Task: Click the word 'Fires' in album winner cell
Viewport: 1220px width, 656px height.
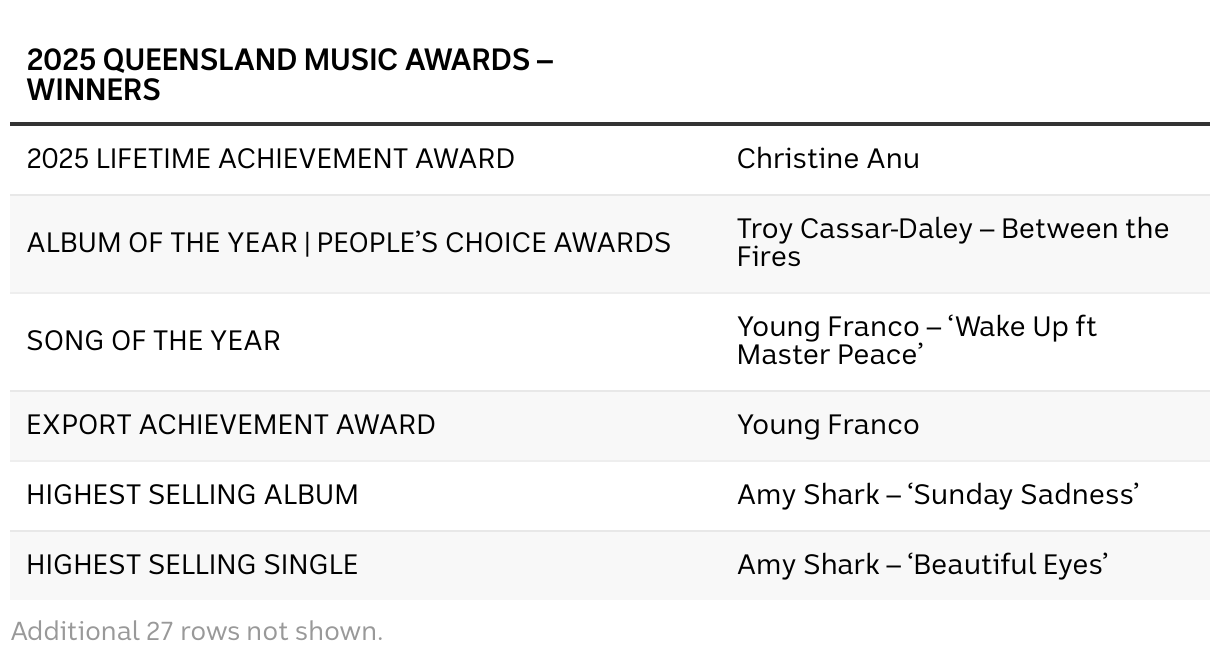Action: [x=769, y=258]
